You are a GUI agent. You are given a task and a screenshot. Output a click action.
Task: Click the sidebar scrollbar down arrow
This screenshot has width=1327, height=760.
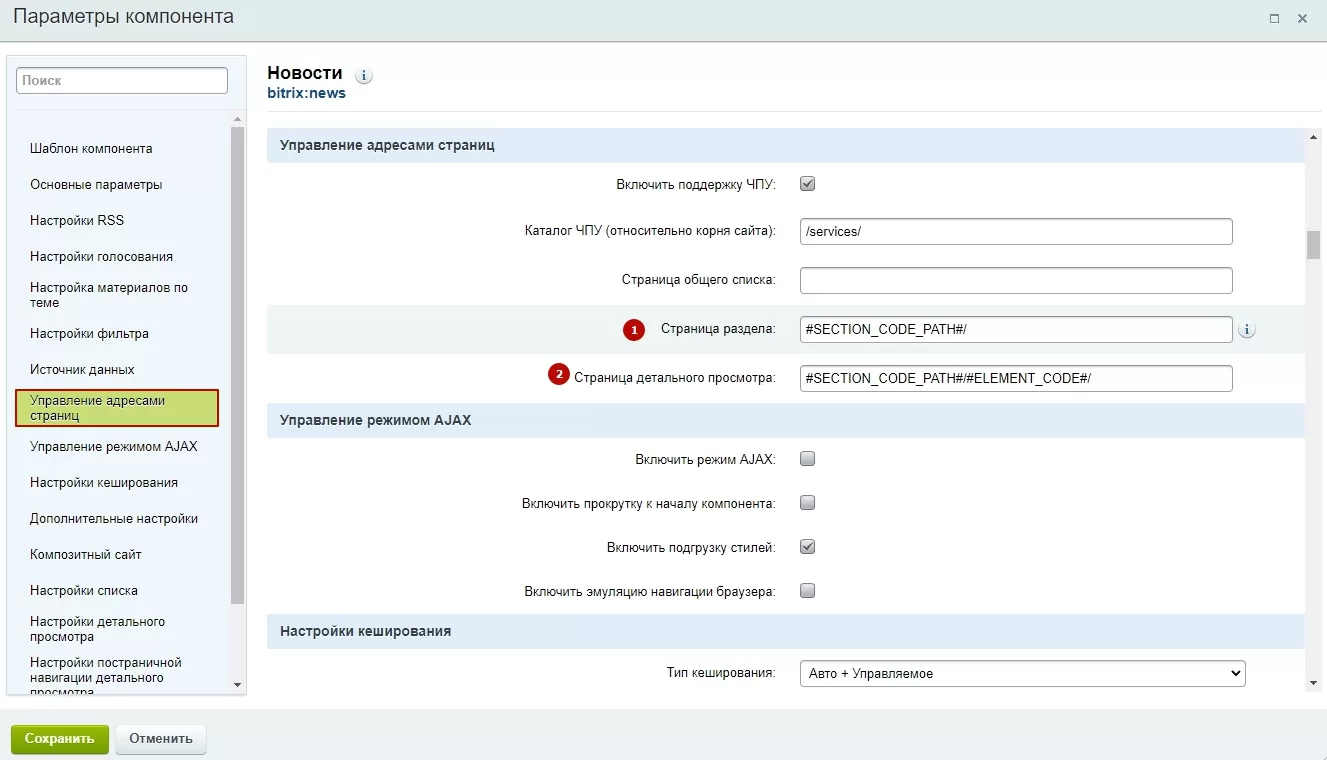tap(238, 684)
